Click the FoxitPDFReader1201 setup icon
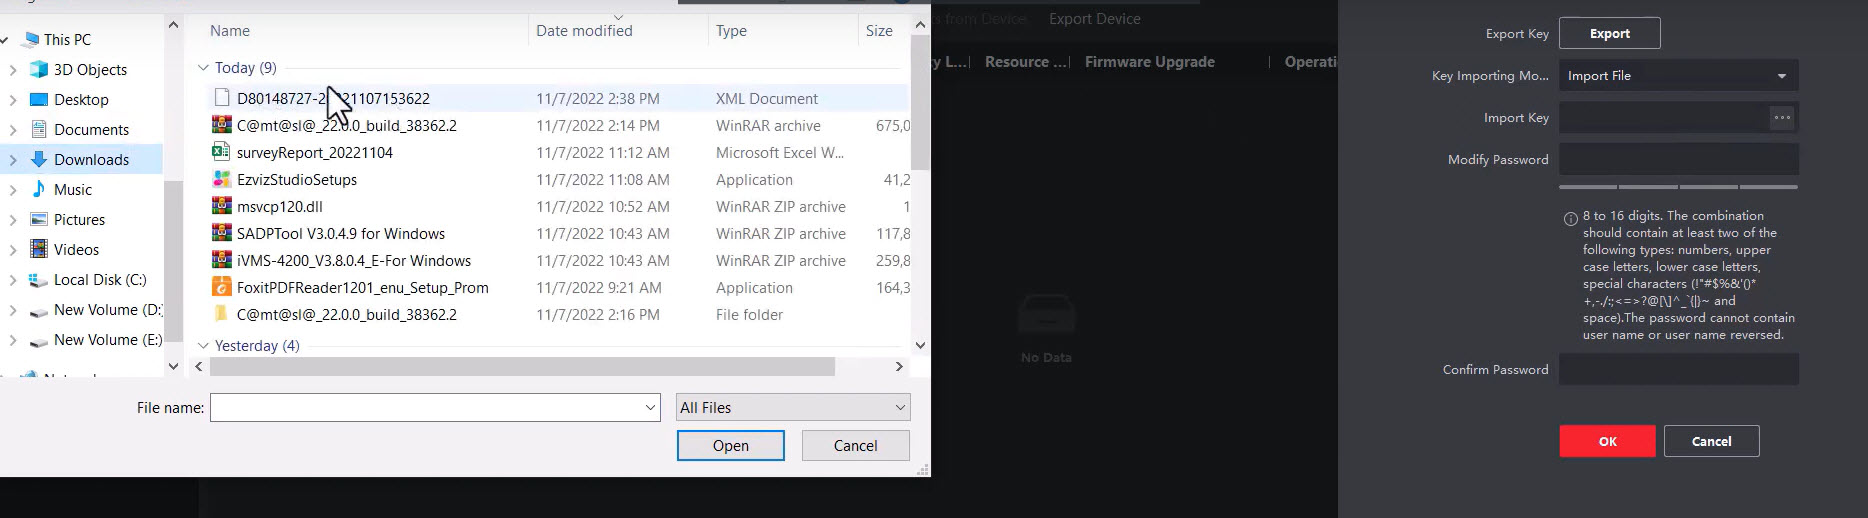The image size is (1868, 518). click(222, 288)
